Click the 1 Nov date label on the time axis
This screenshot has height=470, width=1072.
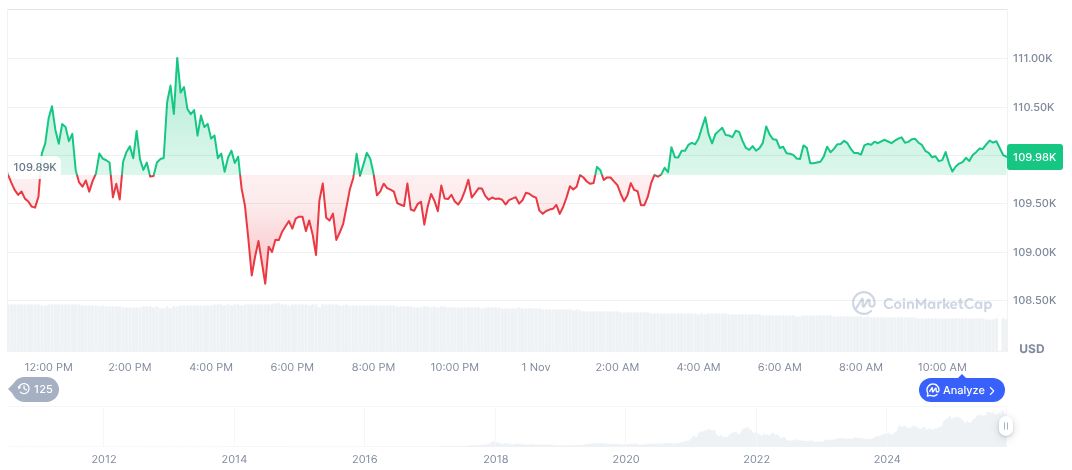coord(536,367)
